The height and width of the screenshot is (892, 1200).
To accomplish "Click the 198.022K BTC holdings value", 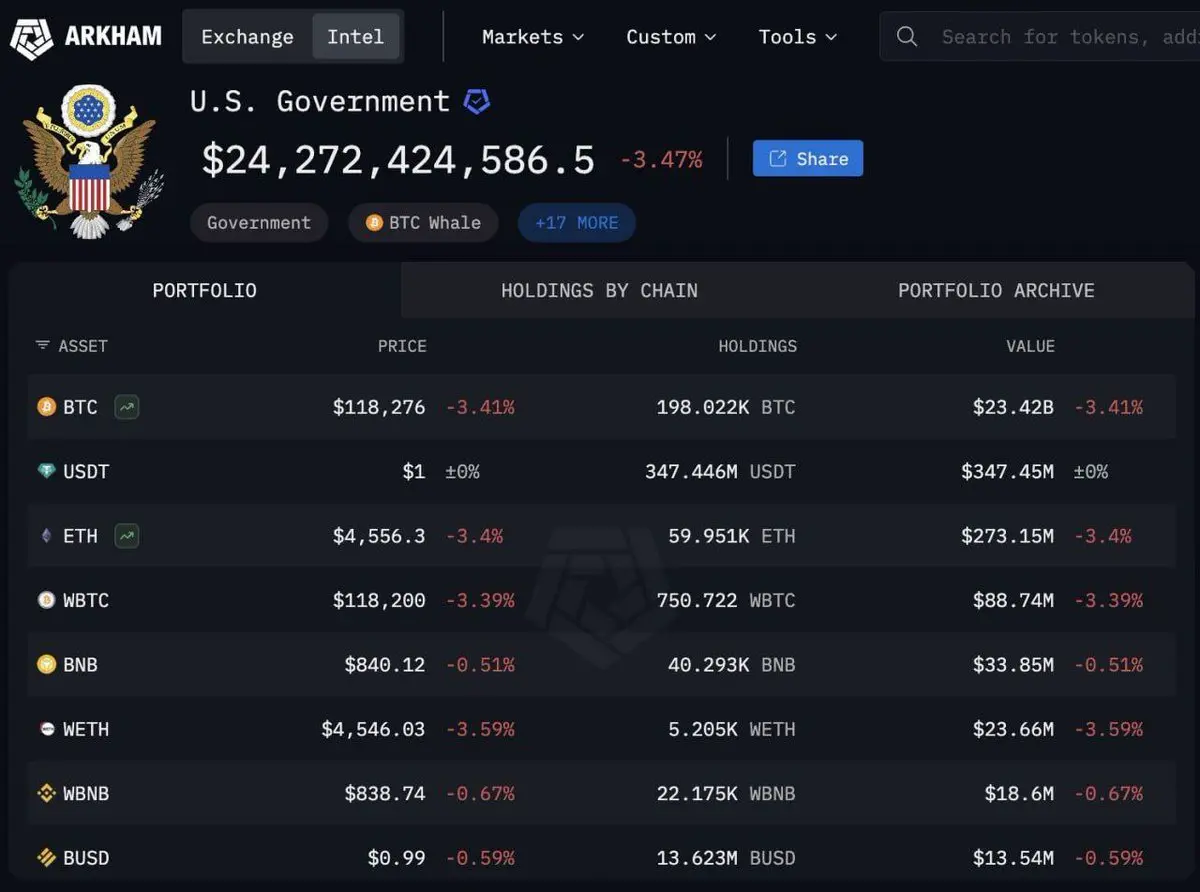I will pyautogui.click(x=726, y=407).
